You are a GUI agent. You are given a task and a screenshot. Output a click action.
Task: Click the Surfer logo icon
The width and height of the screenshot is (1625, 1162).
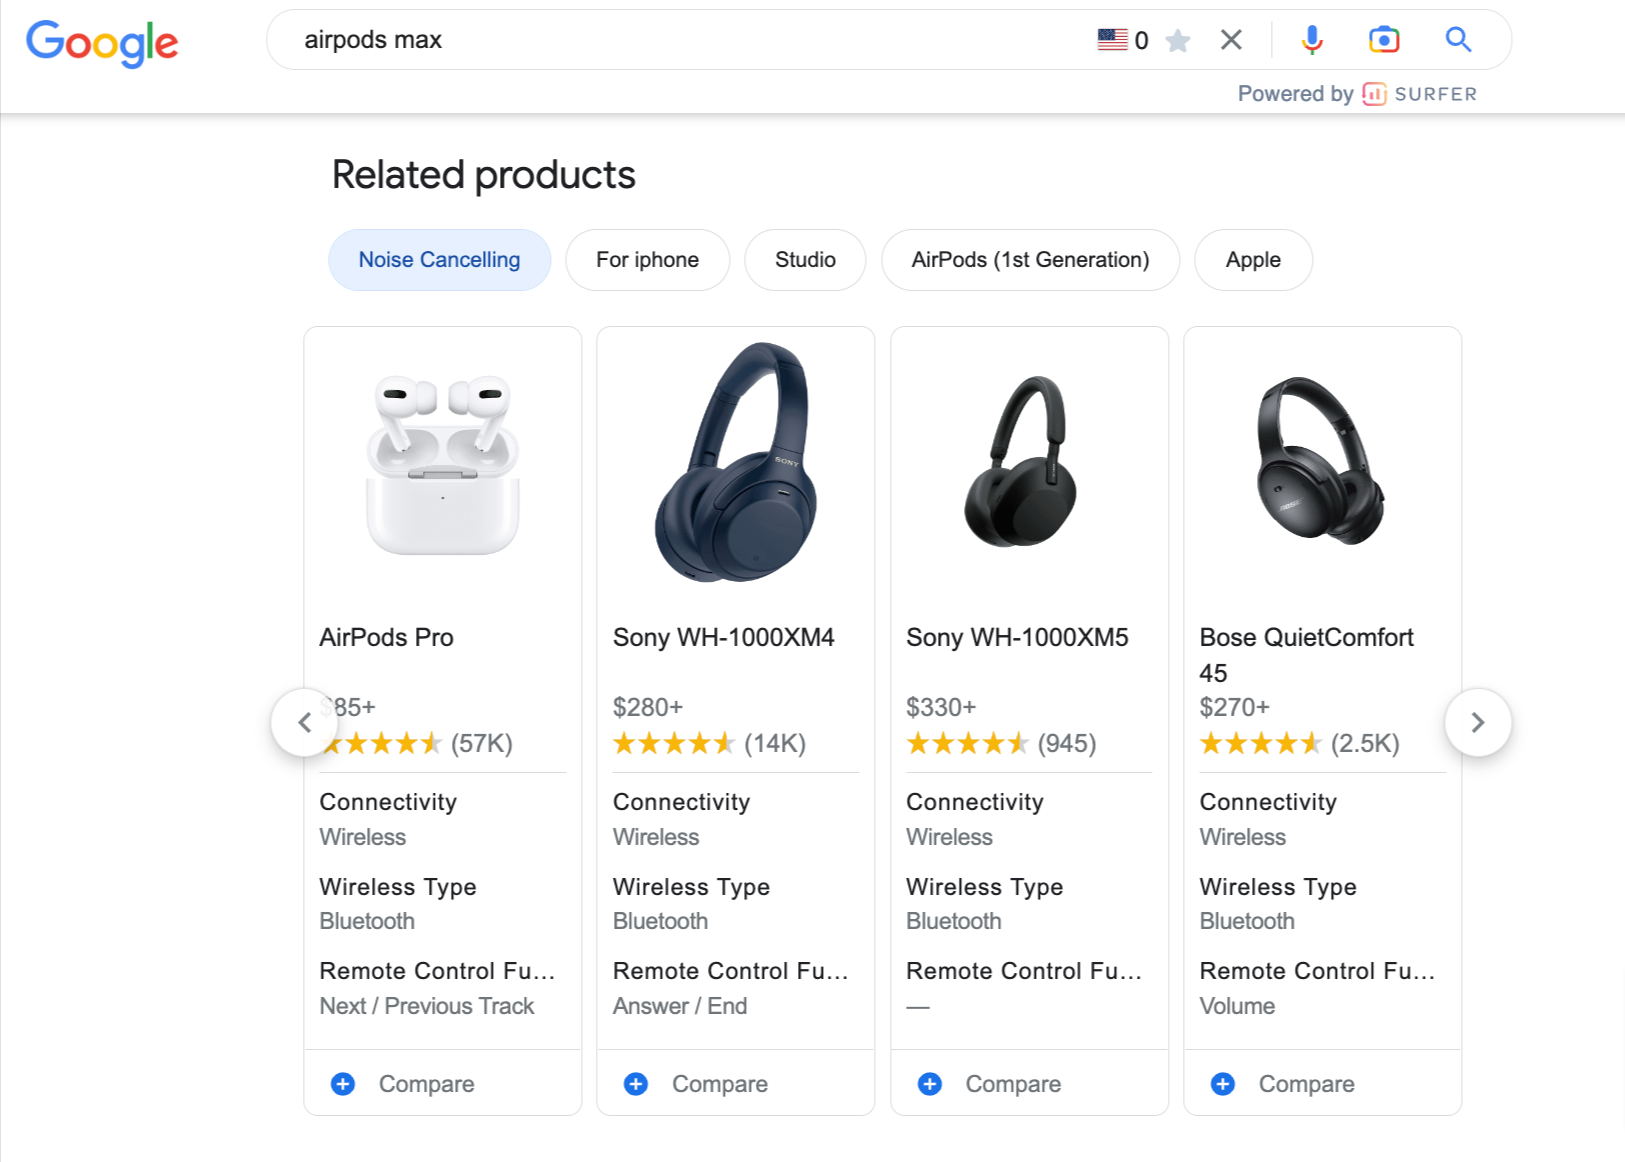(x=1376, y=93)
